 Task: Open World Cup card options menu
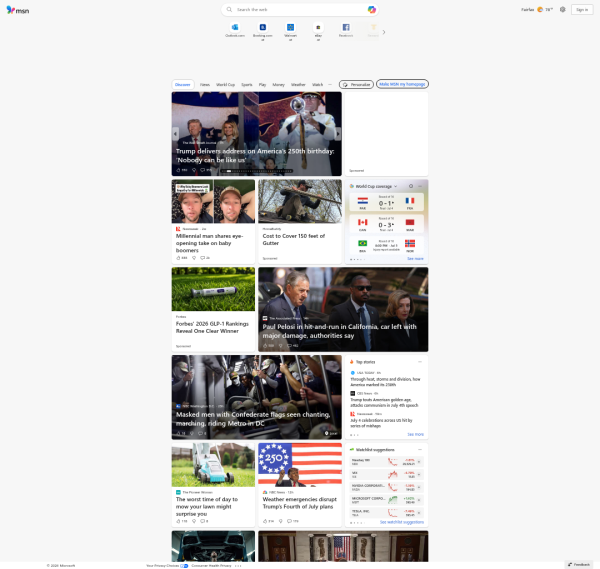[x=420, y=186]
